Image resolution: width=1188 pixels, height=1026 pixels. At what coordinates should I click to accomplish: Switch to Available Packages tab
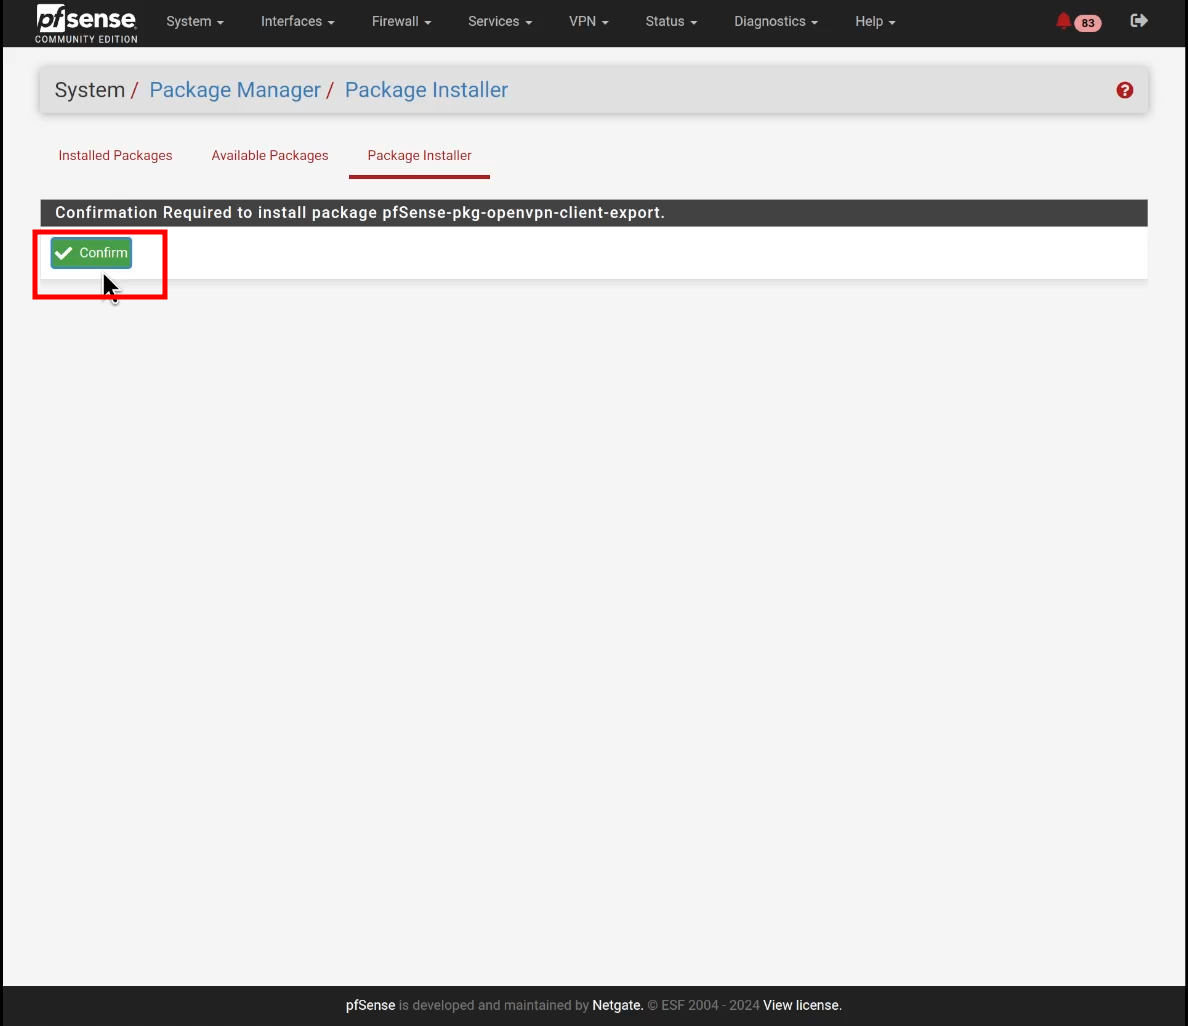click(x=270, y=155)
